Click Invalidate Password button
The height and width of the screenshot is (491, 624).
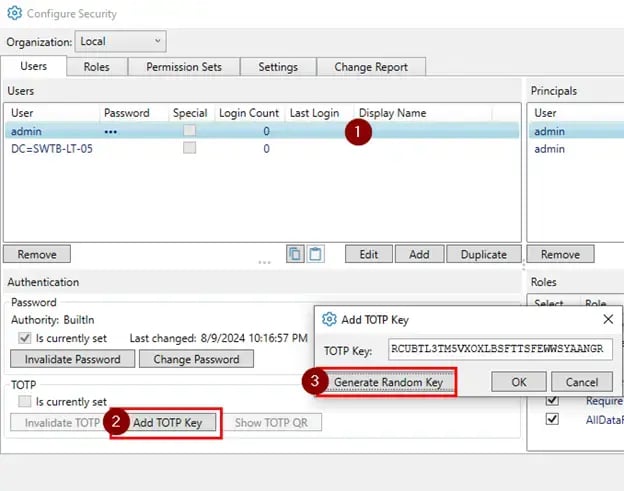[72, 359]
